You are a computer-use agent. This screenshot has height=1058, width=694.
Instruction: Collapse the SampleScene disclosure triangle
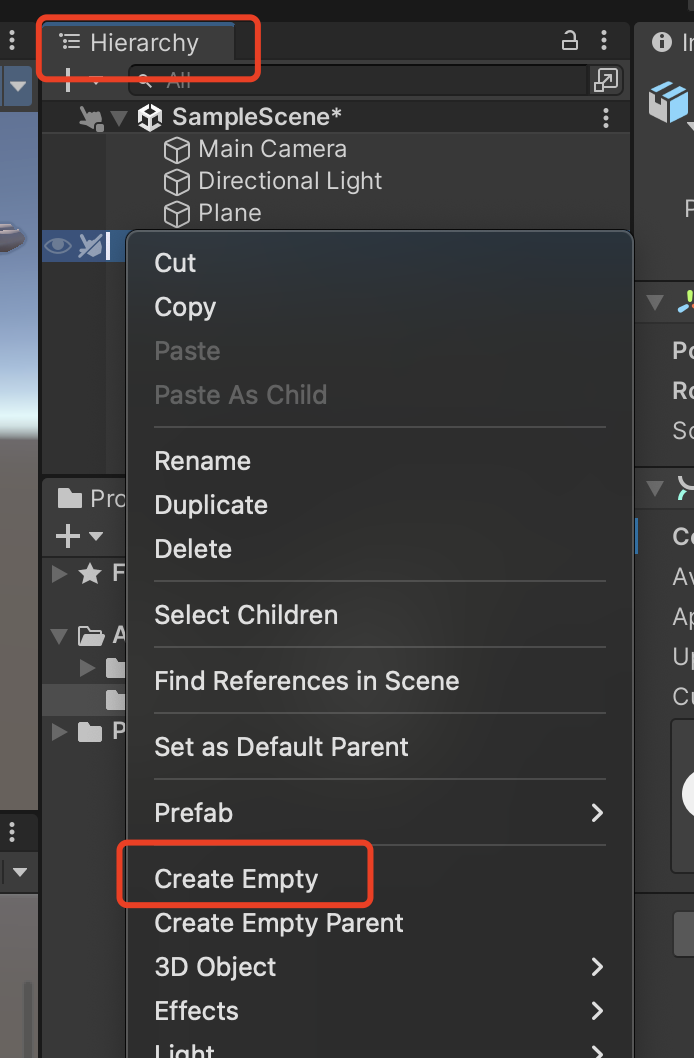click(x=119, y=117)
